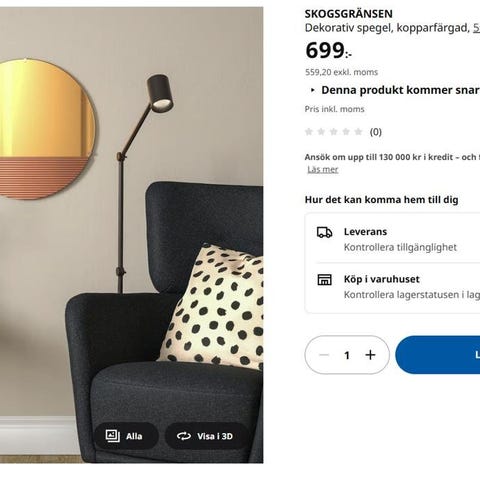
Task: Click the first rating star
Action: coord(309,132)
